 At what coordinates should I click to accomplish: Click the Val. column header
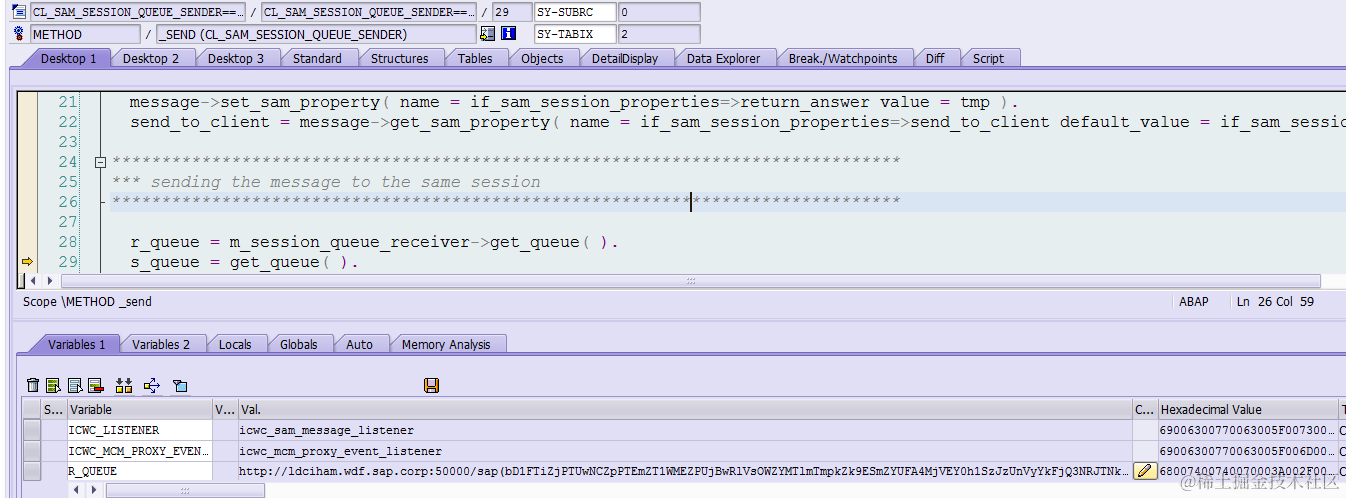click(685, 409)
